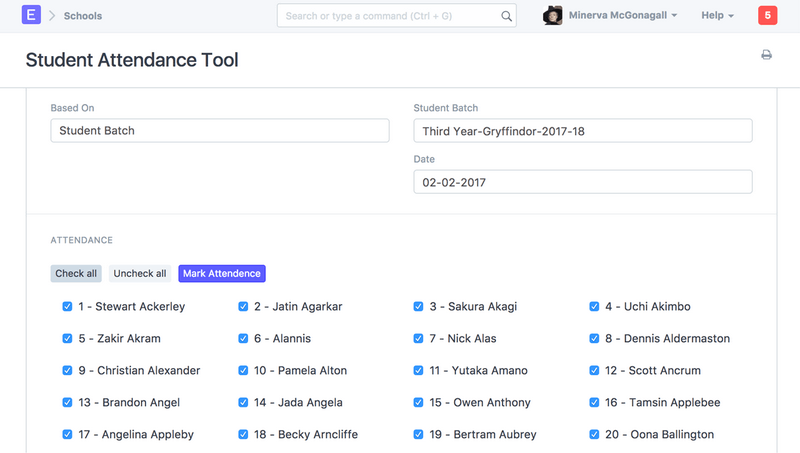
Task: Click the search magnifier icon
Action: (x=506, y=16)
